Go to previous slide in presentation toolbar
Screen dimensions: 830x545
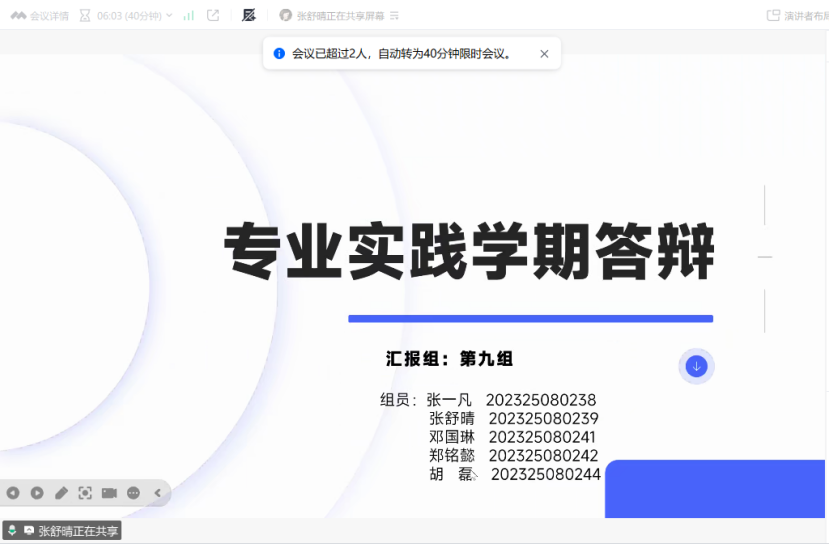coord(13,493)
